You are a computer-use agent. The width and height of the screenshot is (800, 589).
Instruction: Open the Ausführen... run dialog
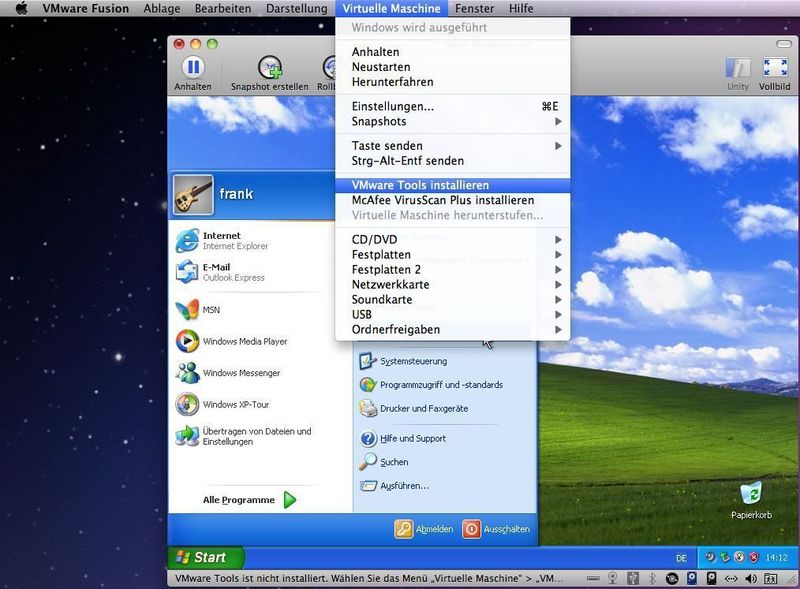(394, 485)
